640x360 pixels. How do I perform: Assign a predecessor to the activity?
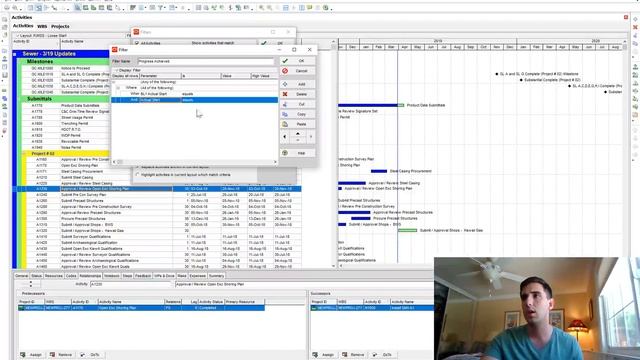[31, 355]
